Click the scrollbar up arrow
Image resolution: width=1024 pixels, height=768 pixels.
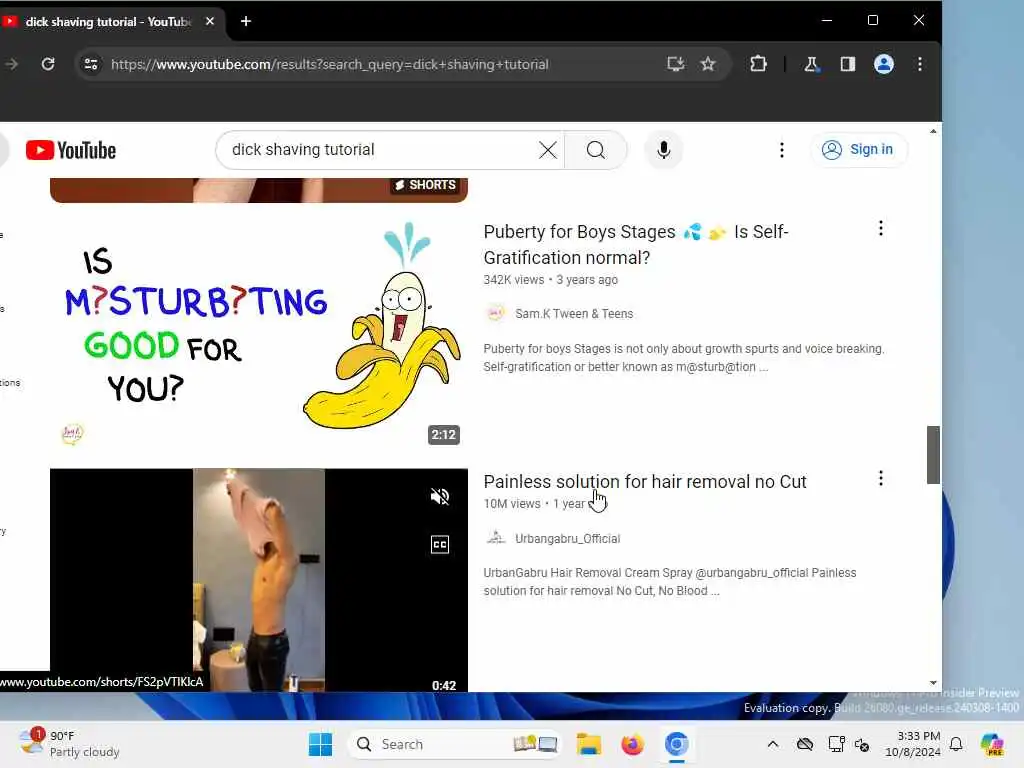(x=933, y=131)
